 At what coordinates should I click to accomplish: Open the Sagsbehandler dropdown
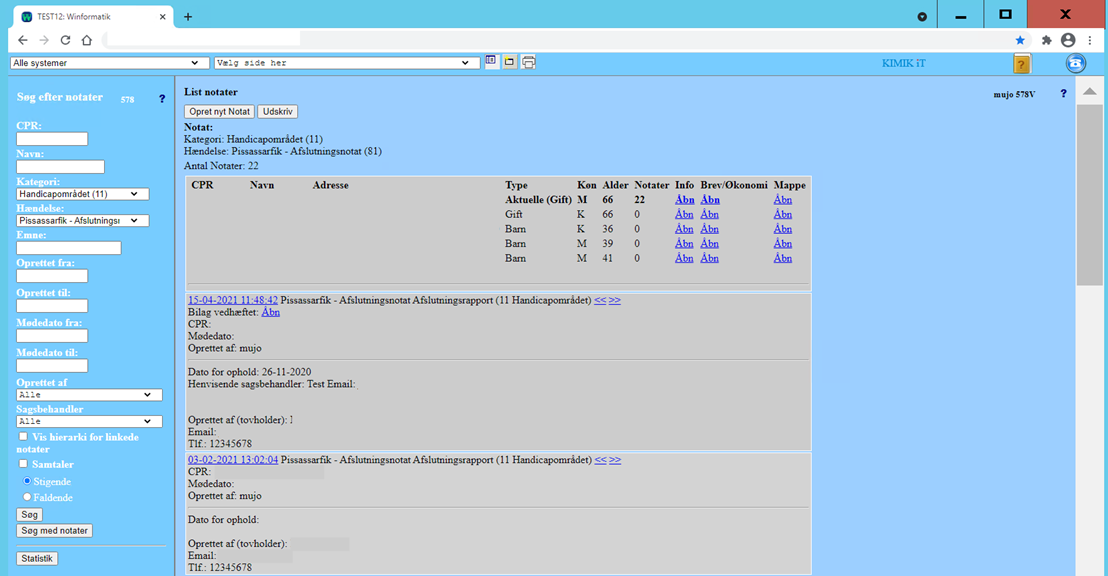coord(89,421)
